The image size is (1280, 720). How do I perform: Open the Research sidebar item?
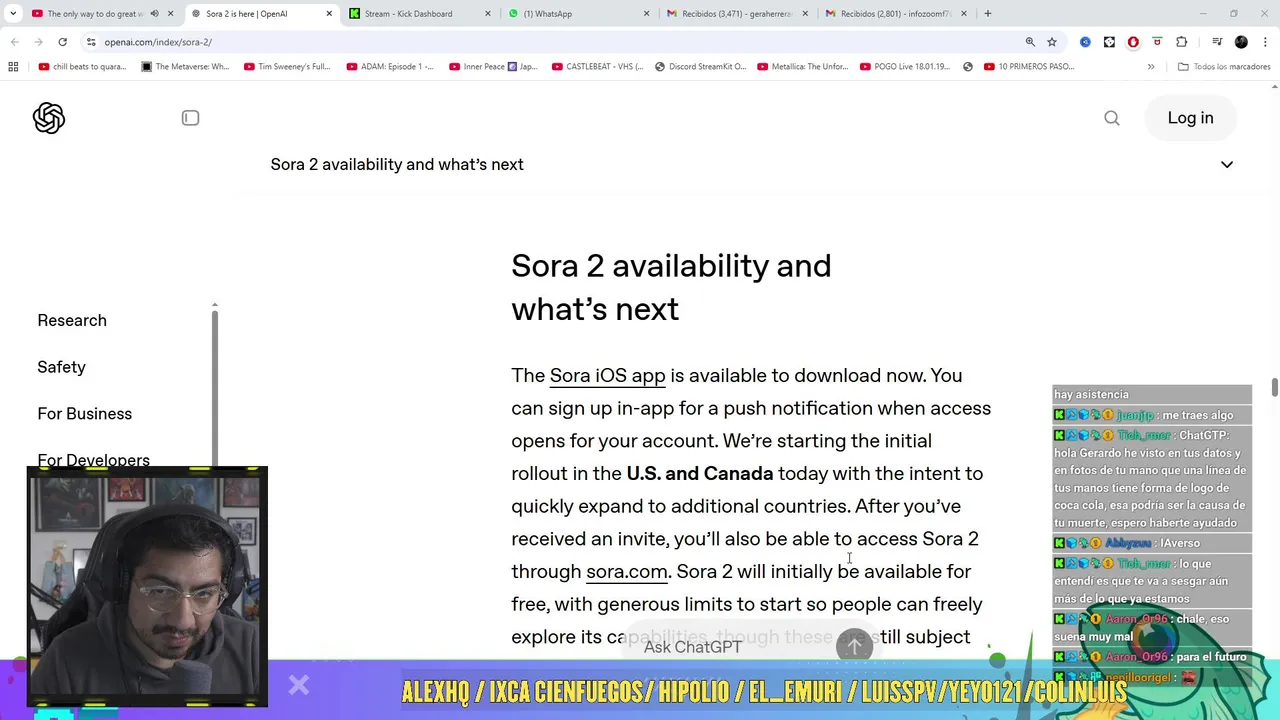(x=72, y=320)
